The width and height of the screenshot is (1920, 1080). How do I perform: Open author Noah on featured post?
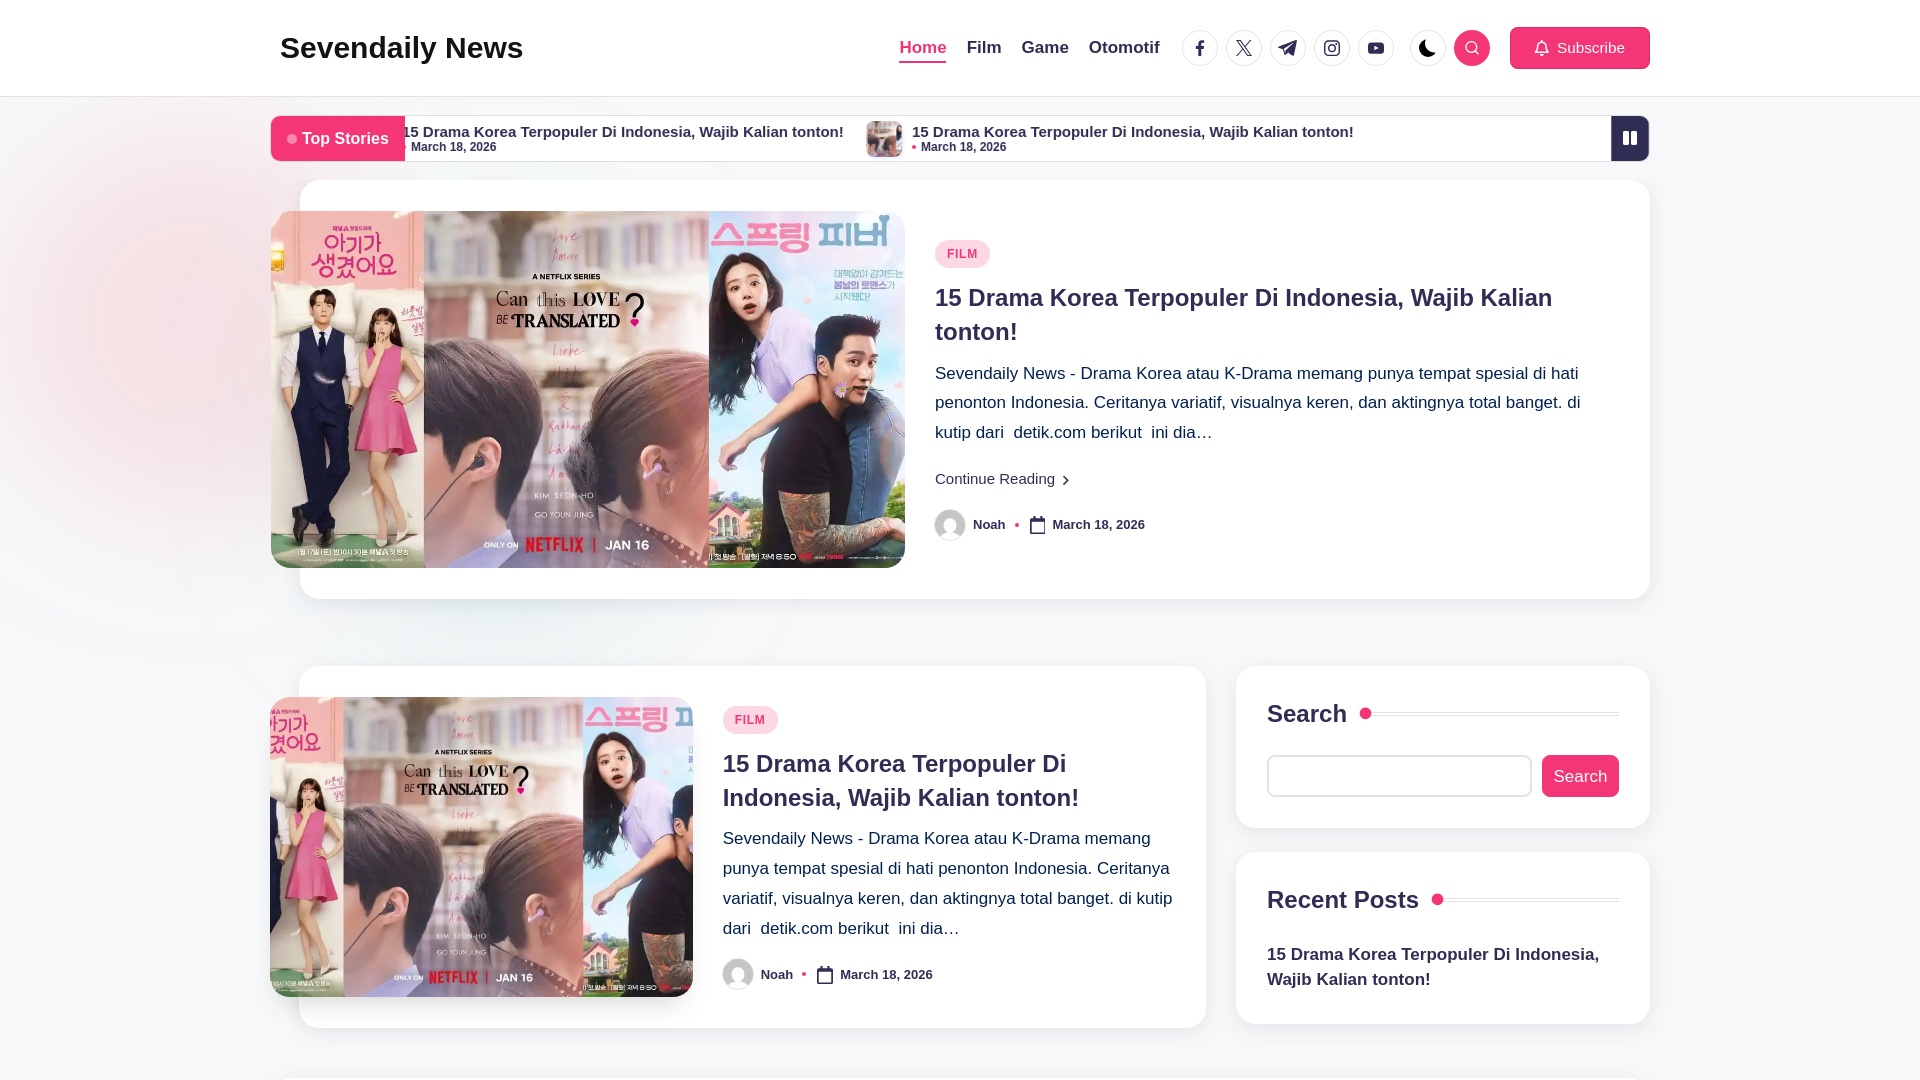989,525
